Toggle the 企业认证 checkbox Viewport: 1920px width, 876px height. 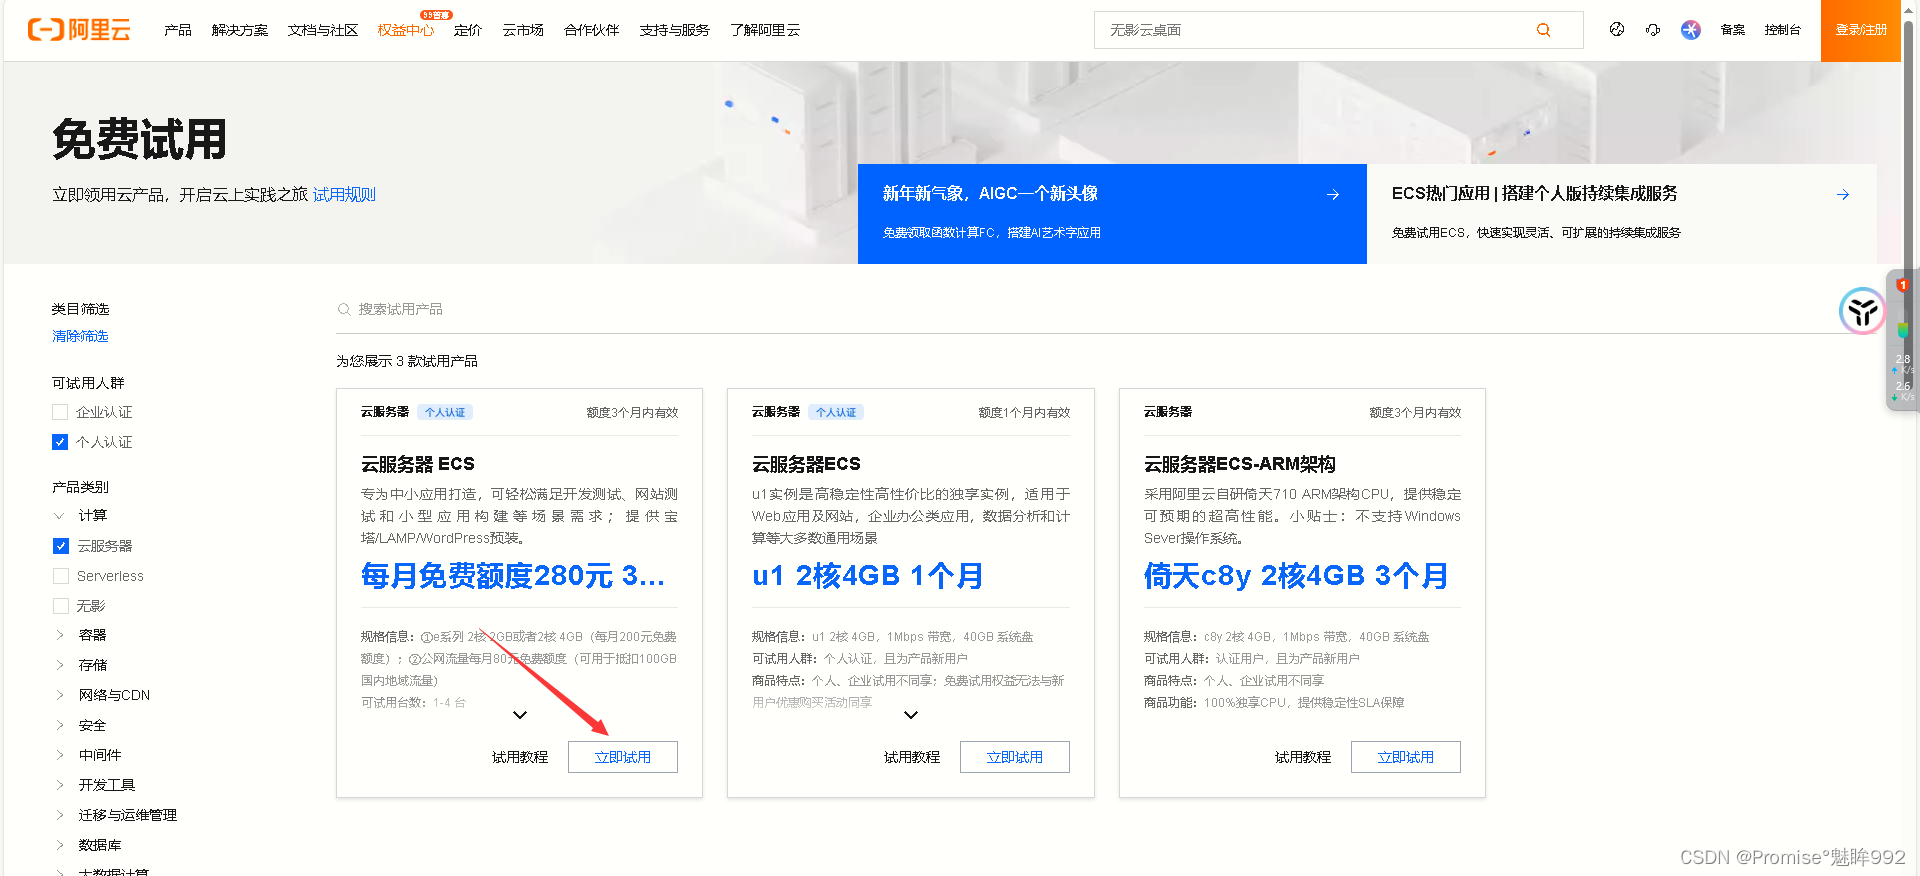tap(60, 412)
